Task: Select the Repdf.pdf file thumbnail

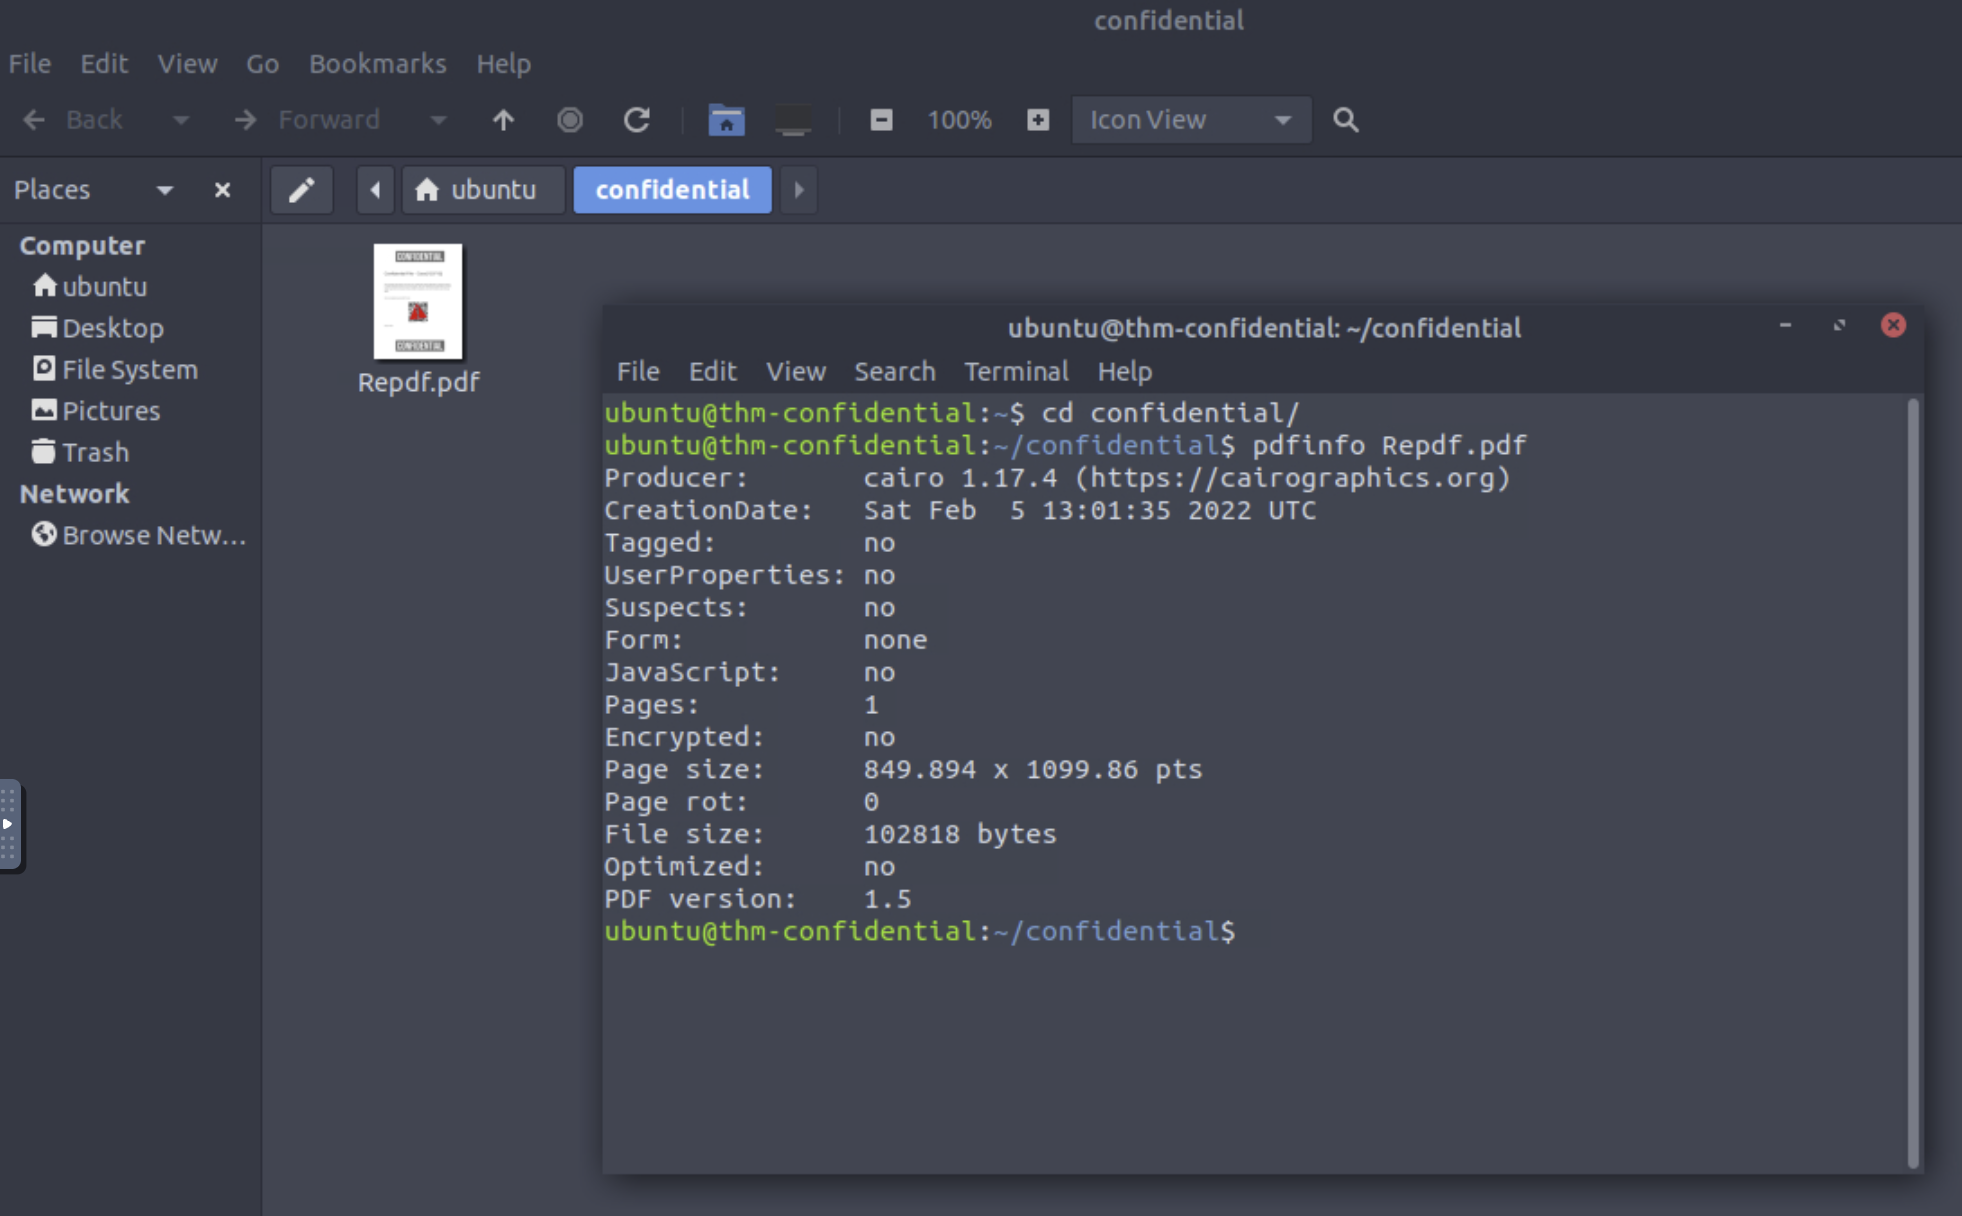Action: click(418, 302)
